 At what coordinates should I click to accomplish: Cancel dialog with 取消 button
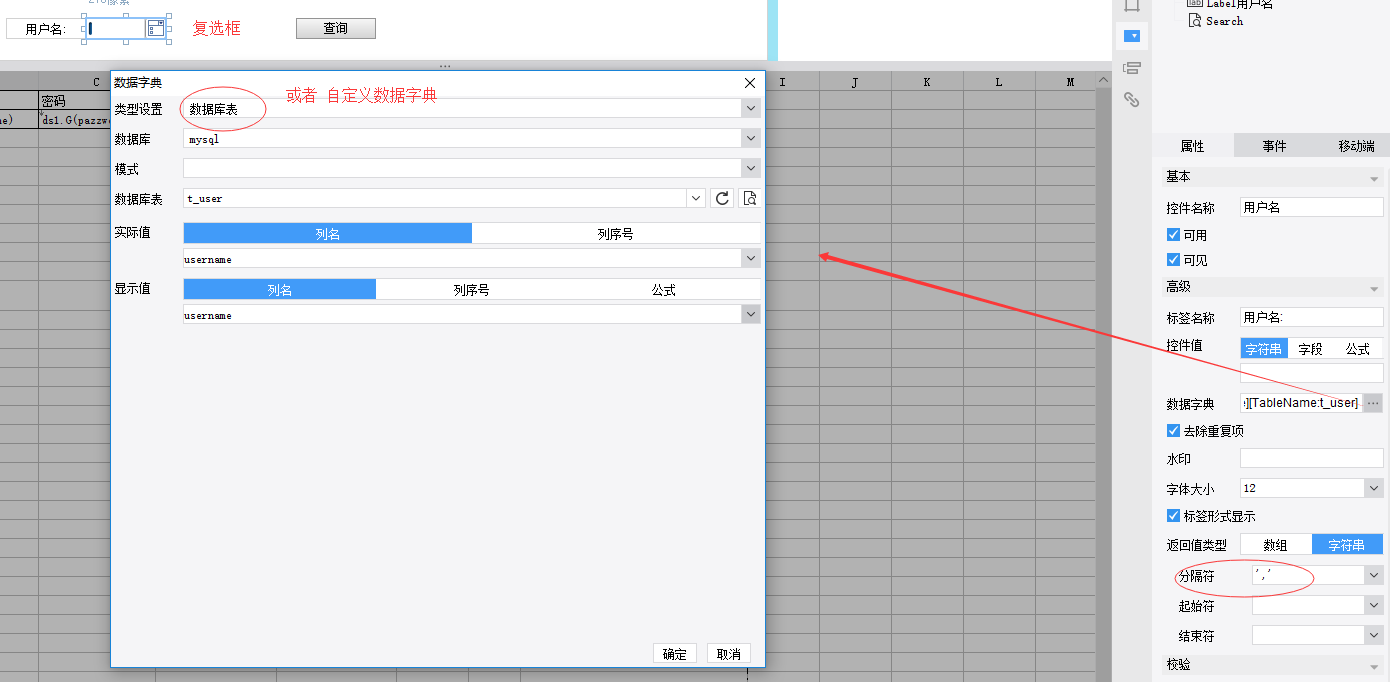[x=729, y=654]
